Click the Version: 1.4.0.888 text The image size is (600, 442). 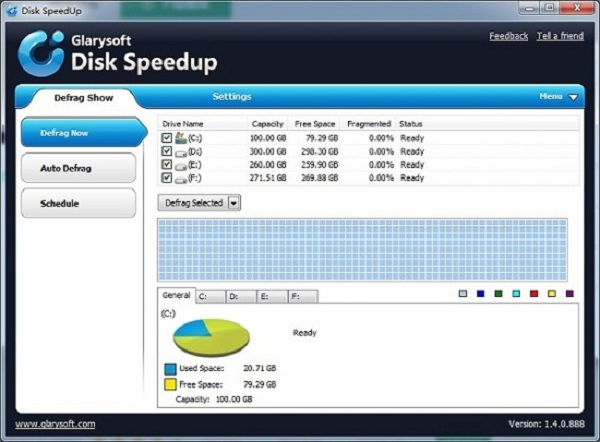coord(546,424)
